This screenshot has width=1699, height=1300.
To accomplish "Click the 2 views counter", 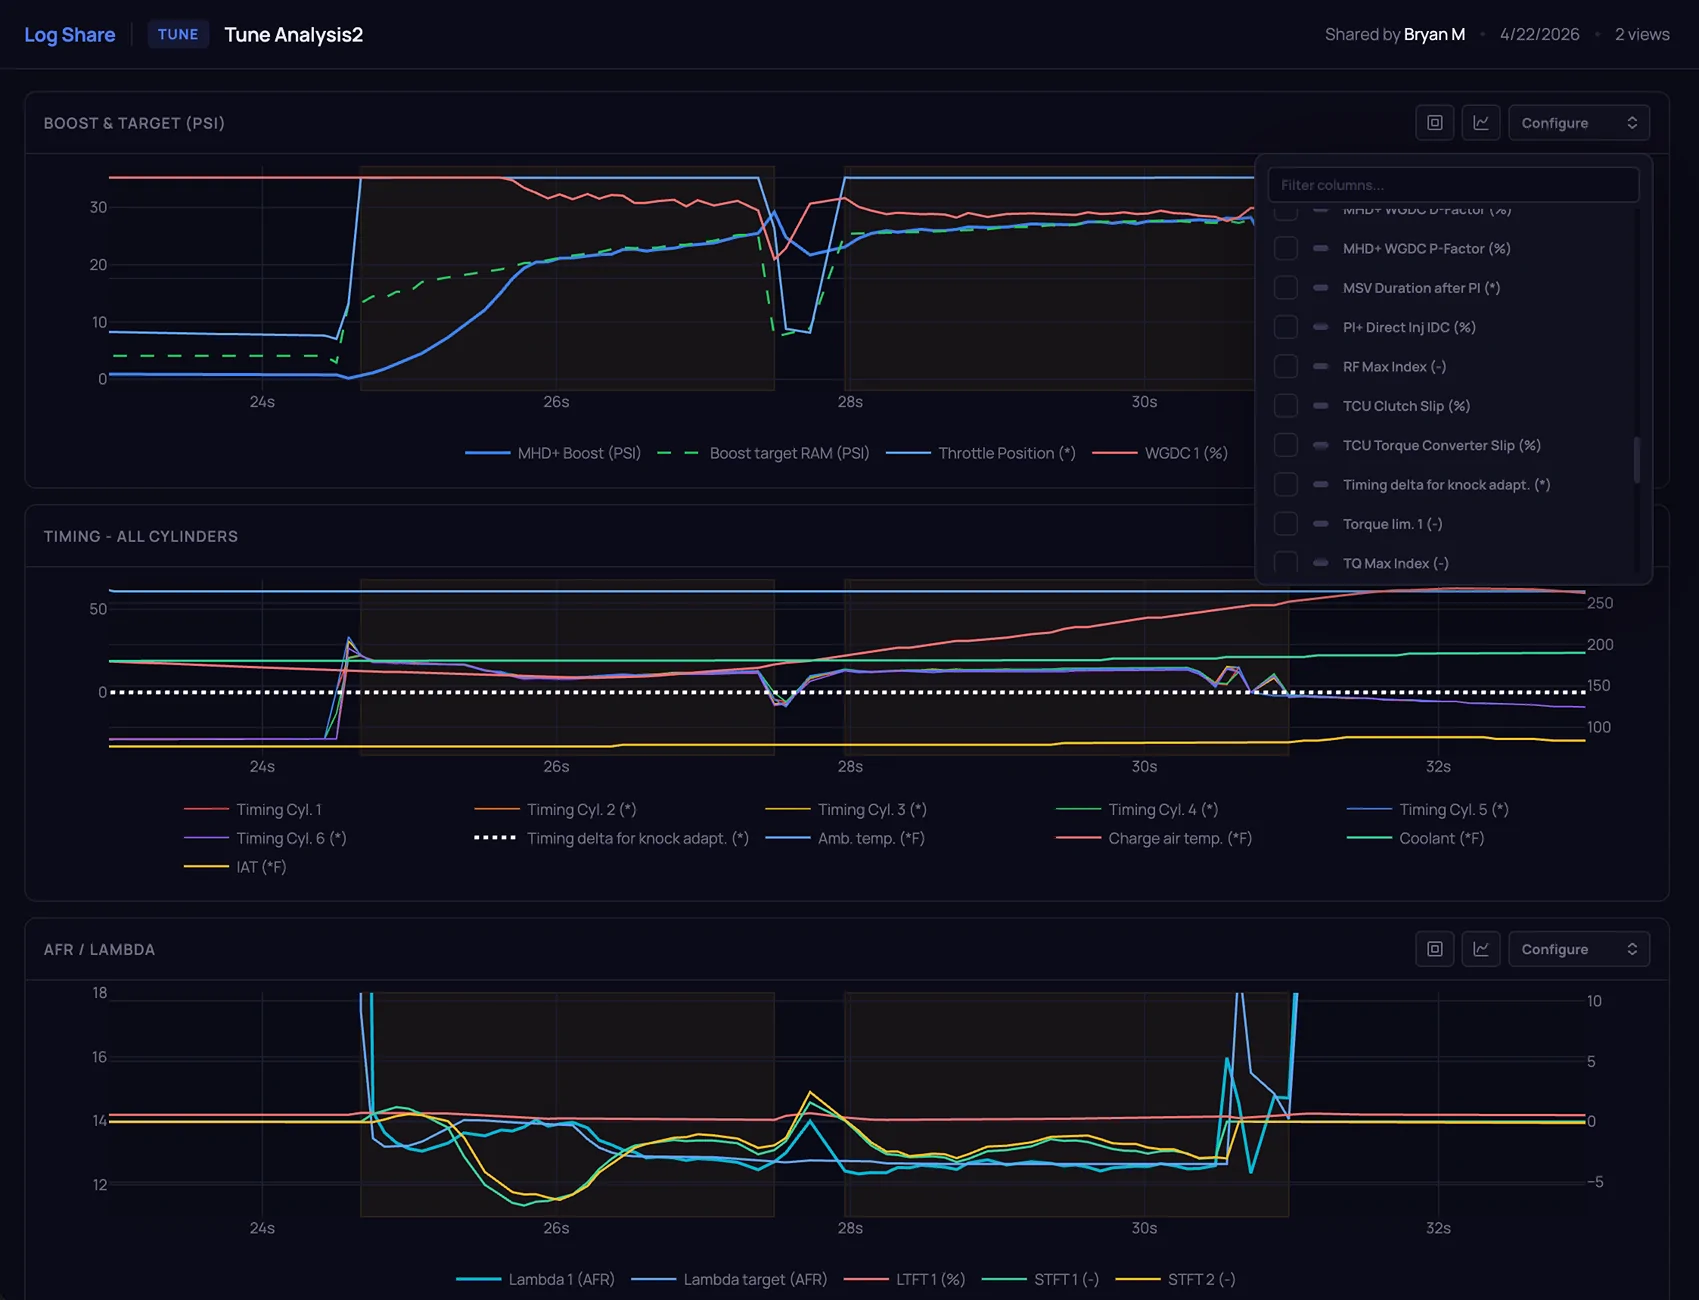I will pos(1642,34).
